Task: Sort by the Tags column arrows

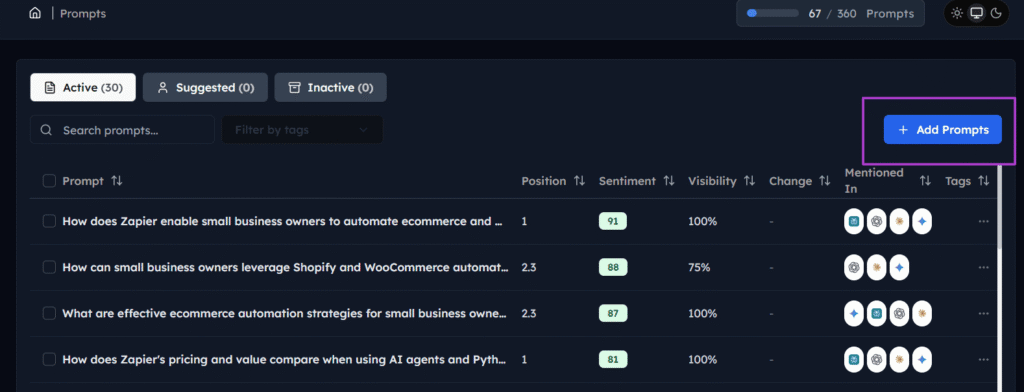Action: [984, 181]
